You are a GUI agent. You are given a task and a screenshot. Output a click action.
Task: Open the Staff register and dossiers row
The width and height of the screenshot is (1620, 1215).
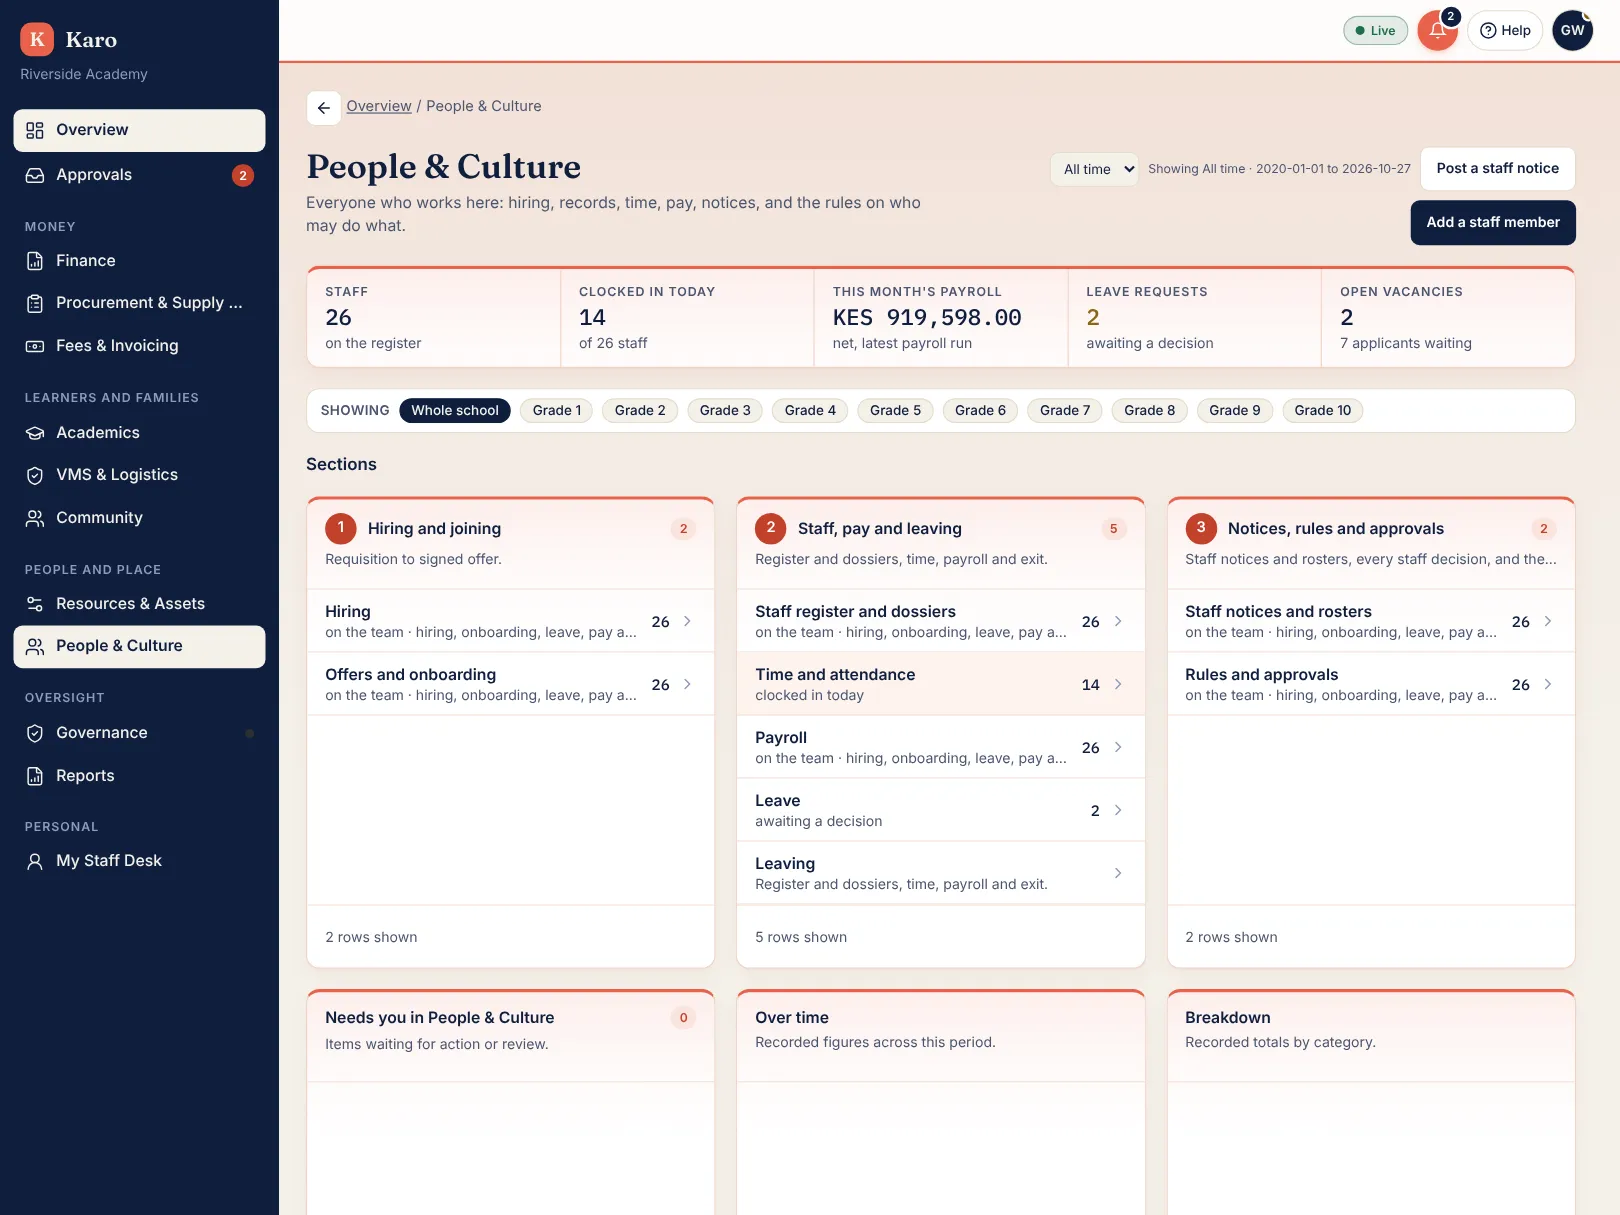(940, 621)
